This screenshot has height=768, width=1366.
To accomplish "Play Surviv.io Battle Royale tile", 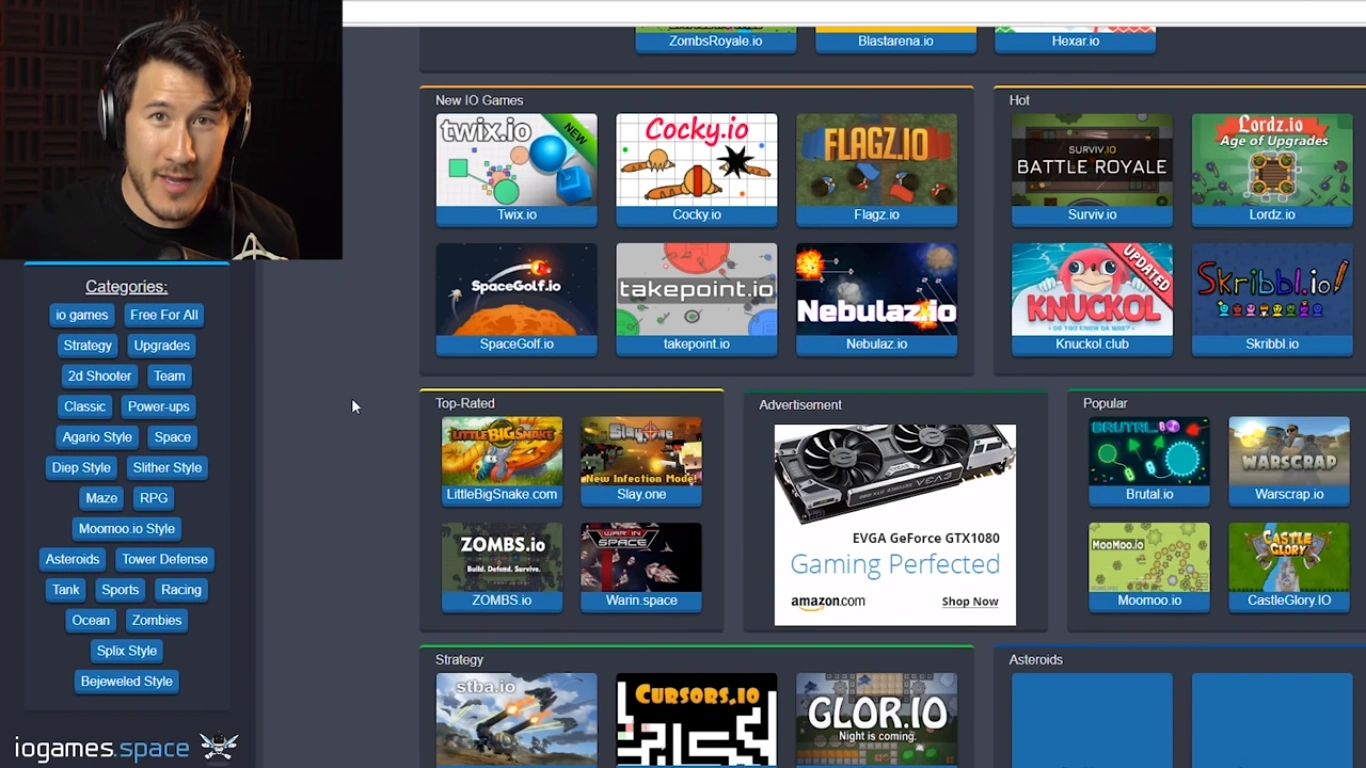I will [1092, 169].
